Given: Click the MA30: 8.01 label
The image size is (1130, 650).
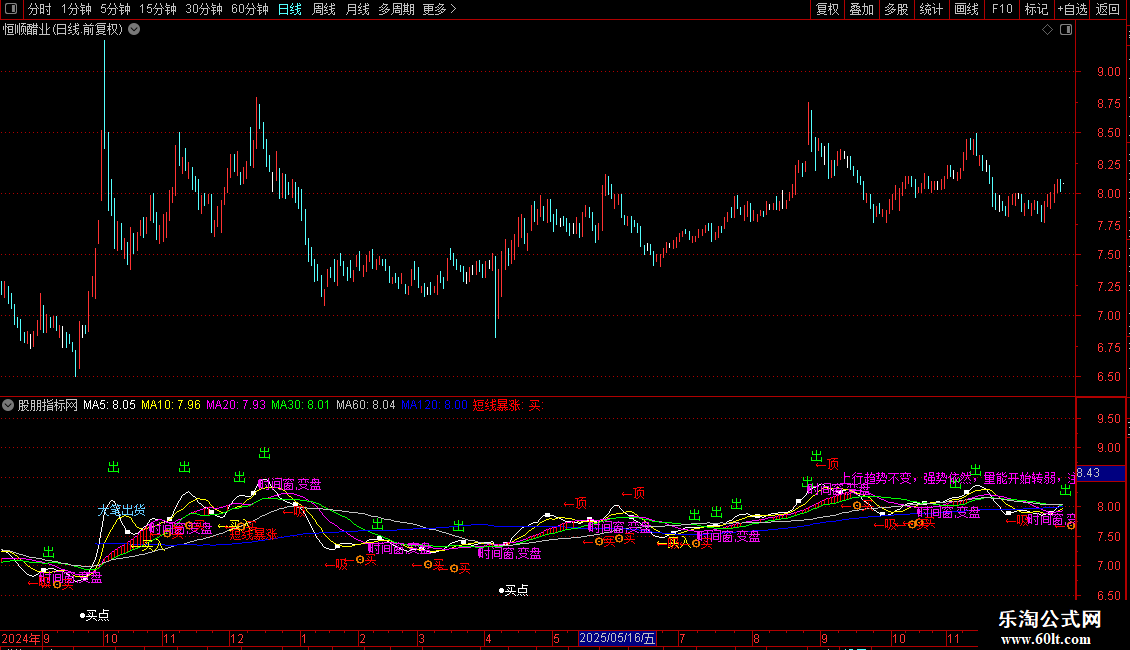Looking at the screenshot, I should (x=300, y=405).
